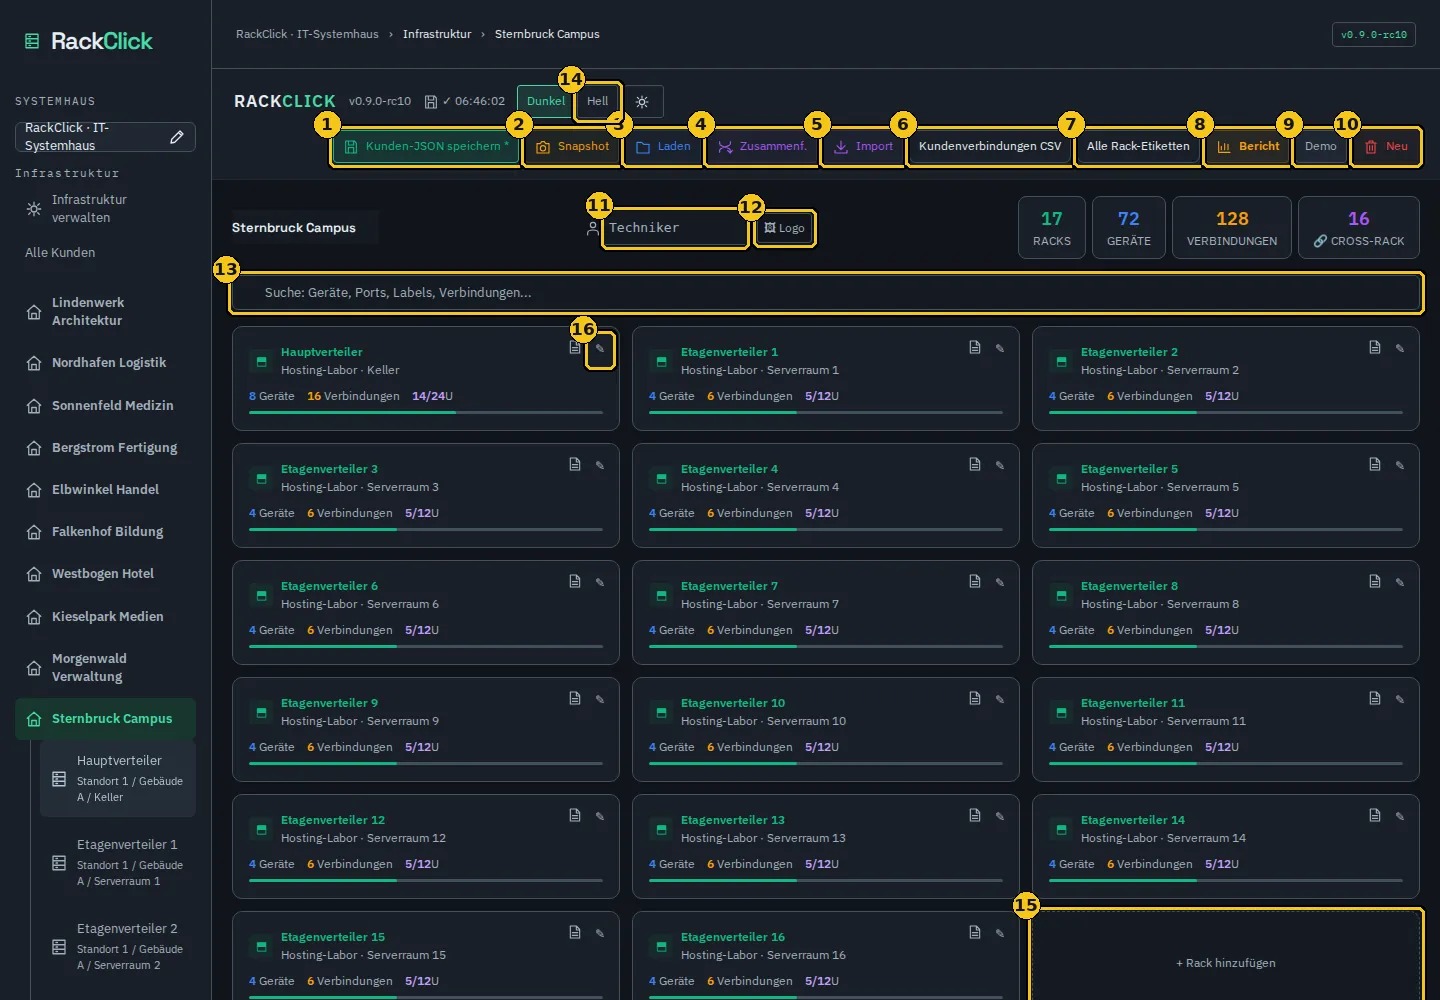Click pencil icon on Etagenverteiler 5 card

(1400, 465)
